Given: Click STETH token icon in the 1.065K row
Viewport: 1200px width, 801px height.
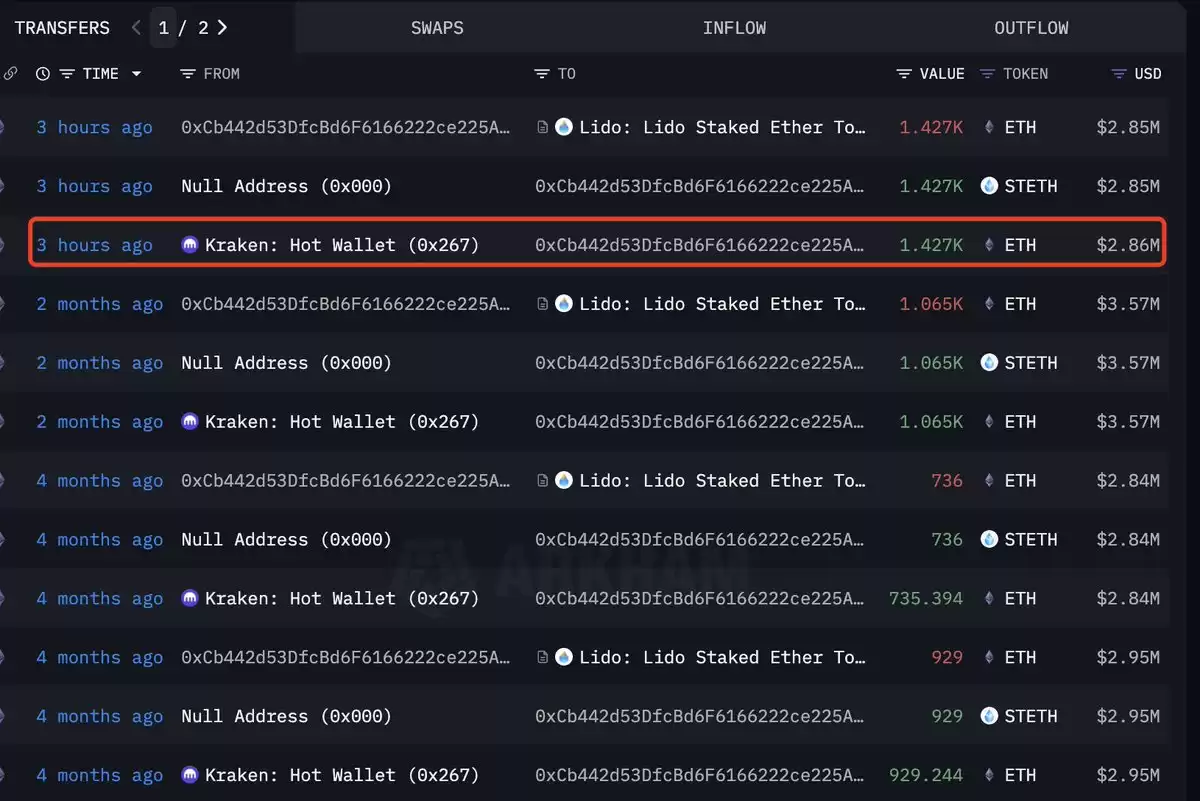Looking at the screenshot, I should [x=989, y=363].
